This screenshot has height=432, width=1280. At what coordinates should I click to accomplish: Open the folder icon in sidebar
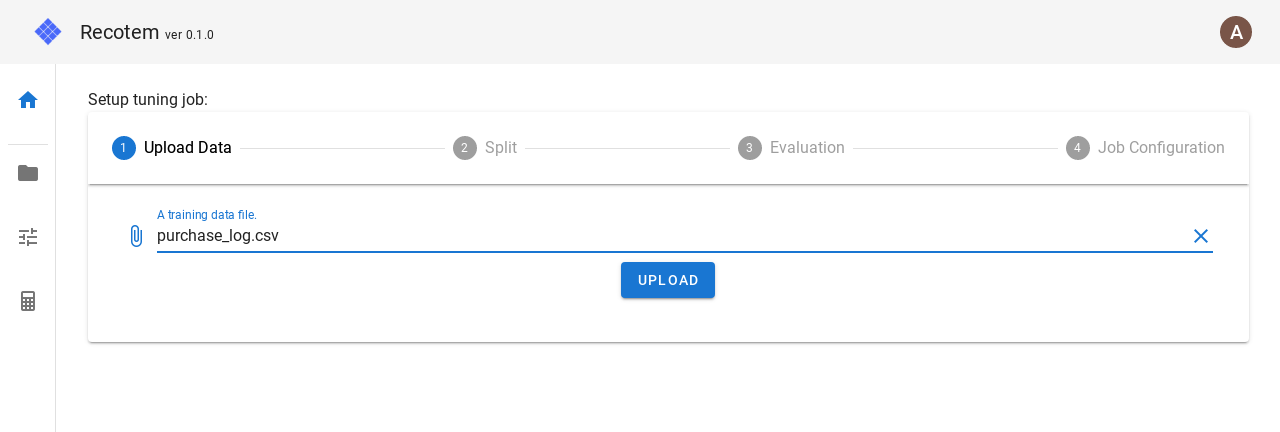(x=28, y=173)
